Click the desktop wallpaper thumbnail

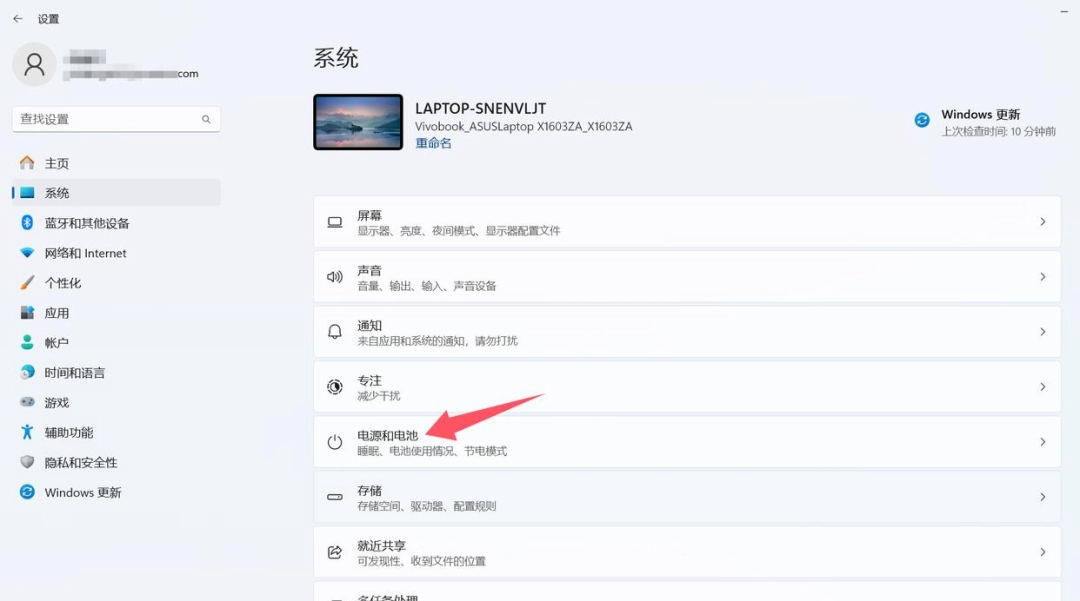tap(358, 122)
